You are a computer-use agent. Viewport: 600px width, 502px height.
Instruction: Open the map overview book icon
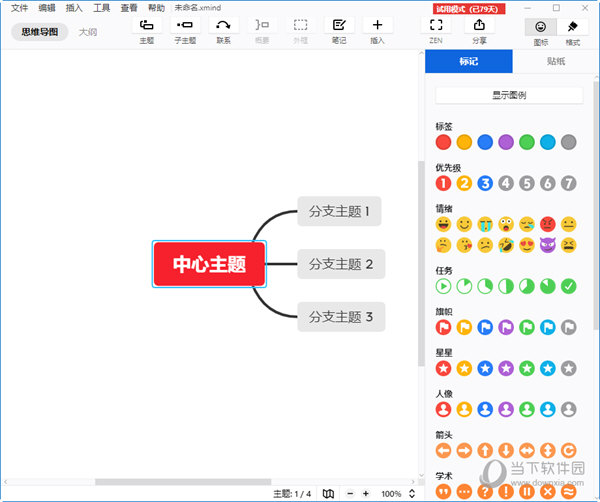[x=328, y=494]
